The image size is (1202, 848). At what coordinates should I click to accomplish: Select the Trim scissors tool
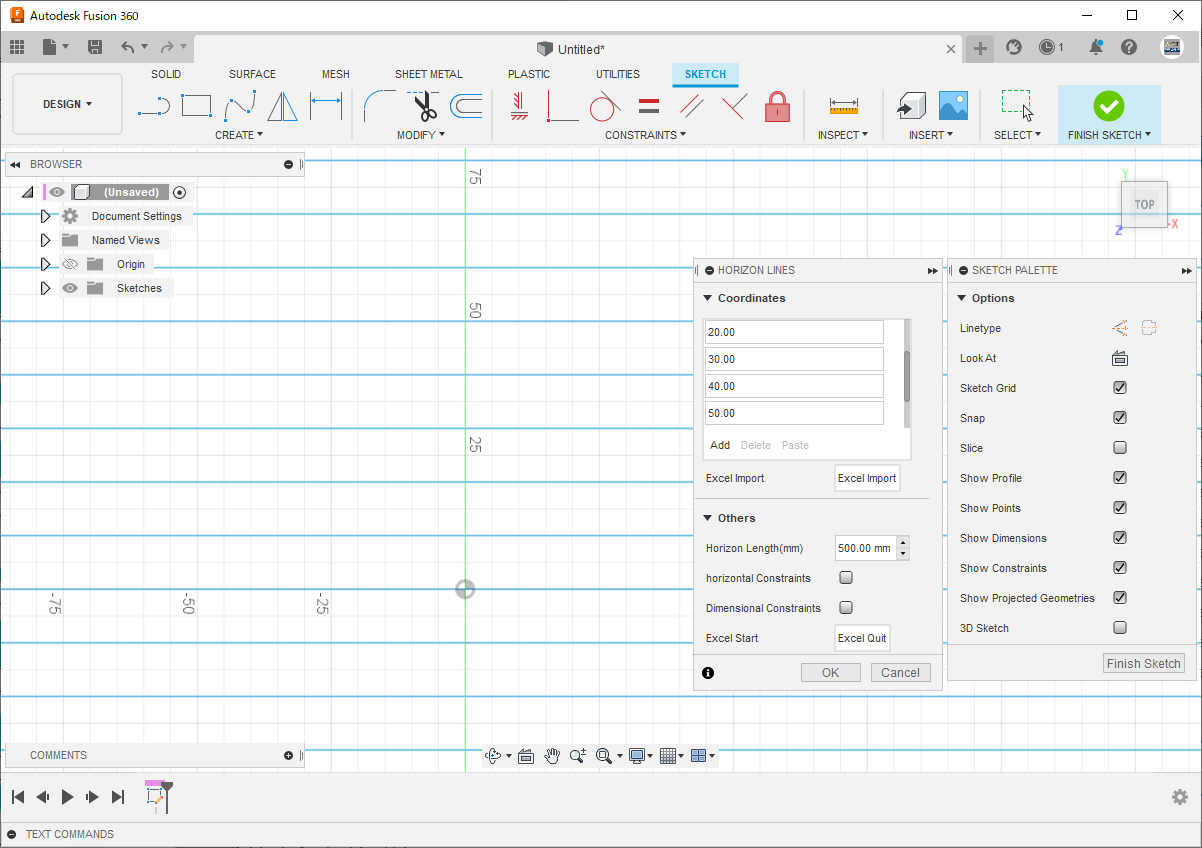[423, 105]
